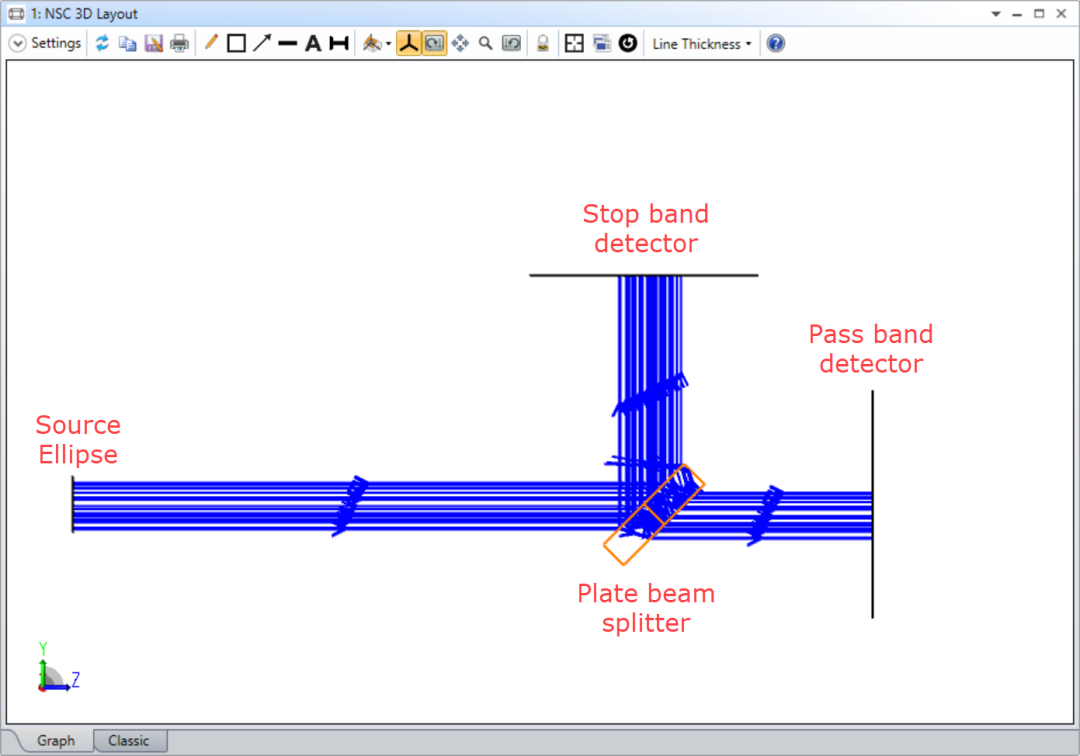Viewport: 1080px width, 756px height.
Task: Select the Rectangle annotation tool
Action: click(x=237, y=43)
